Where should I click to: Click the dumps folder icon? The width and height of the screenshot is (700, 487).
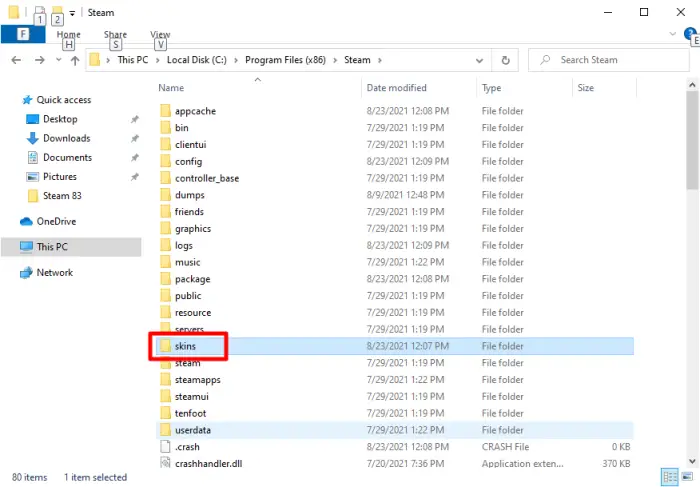coord(166,195)
